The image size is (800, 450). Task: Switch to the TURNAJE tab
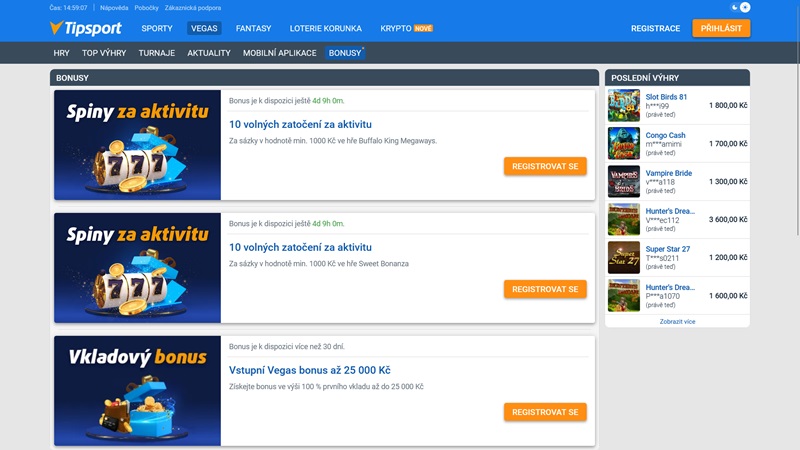click(157, 53)
